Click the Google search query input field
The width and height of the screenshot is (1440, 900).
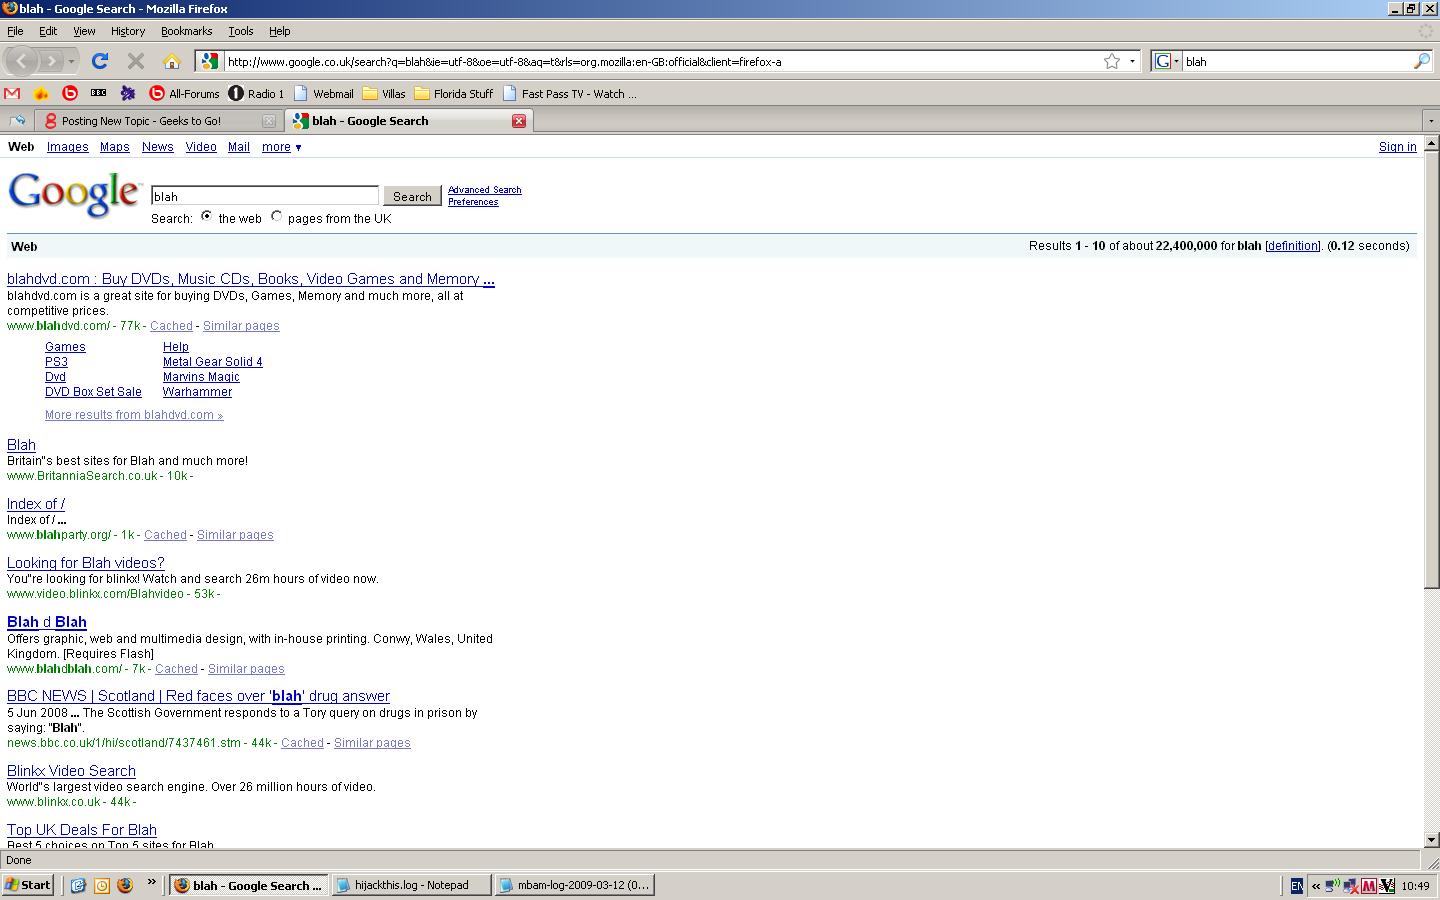coord(264,196)
